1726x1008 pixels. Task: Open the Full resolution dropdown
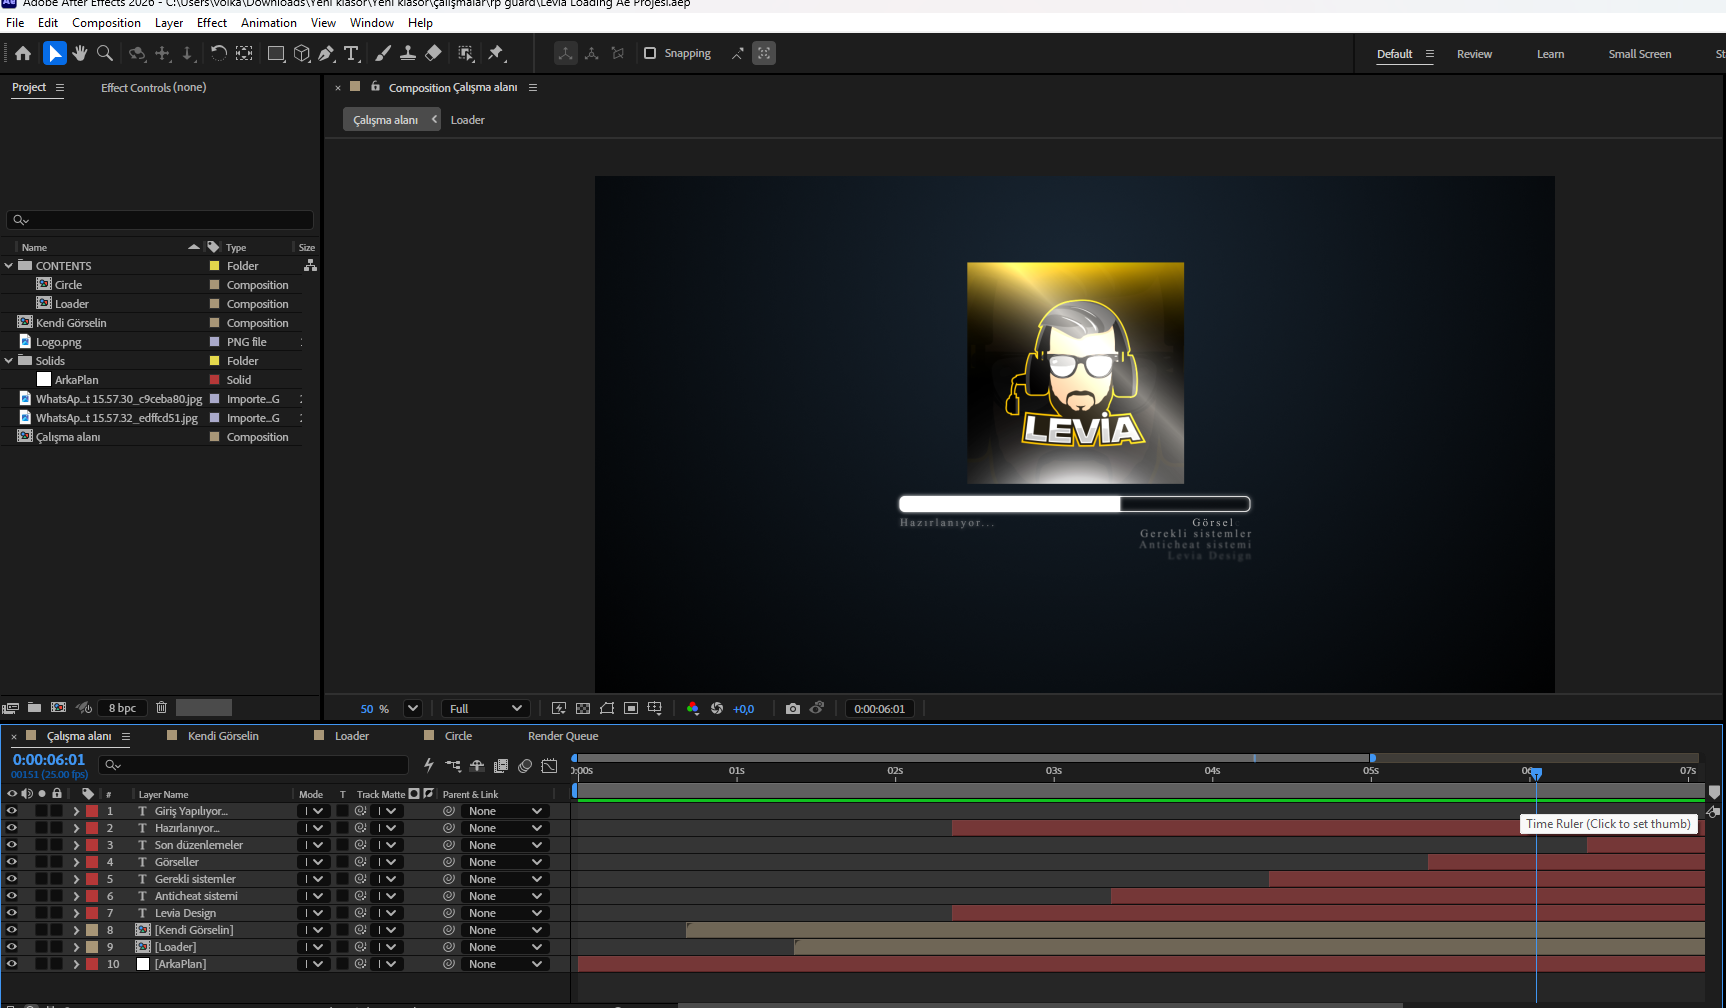pyautogui.click(x=486, y=708)
